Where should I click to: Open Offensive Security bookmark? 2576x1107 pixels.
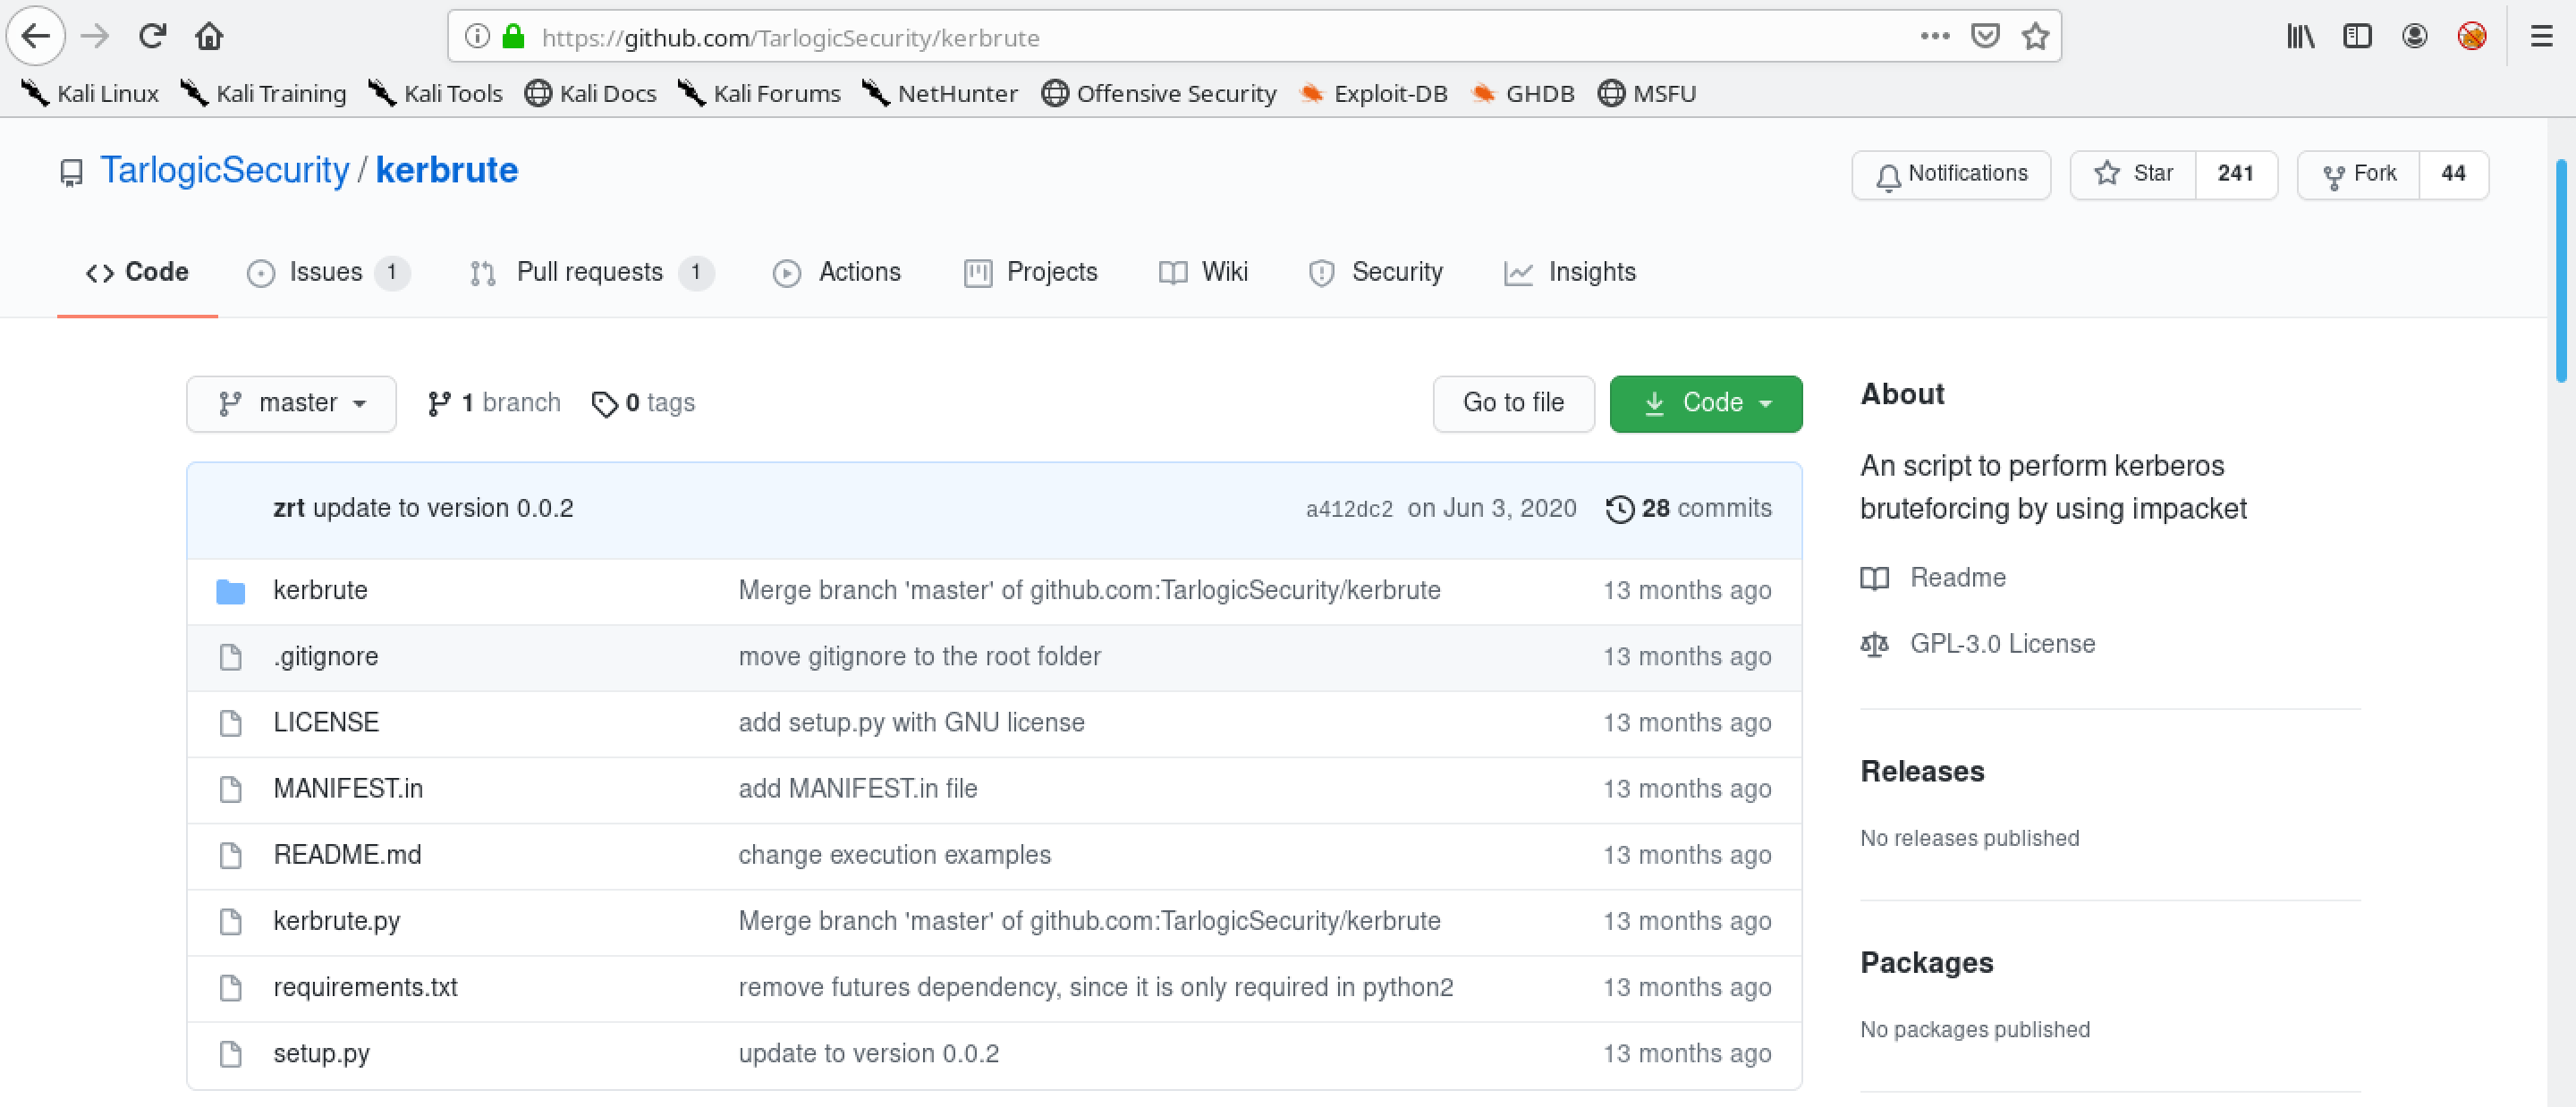[1159, 93]
